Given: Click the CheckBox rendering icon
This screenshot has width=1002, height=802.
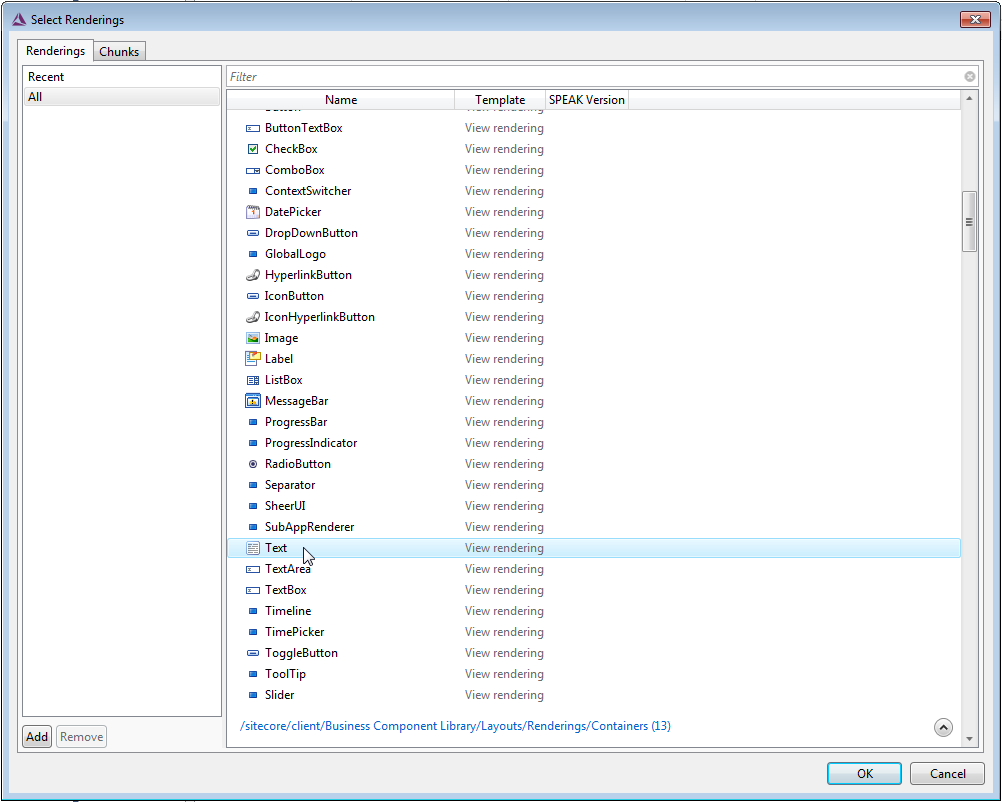Looking at the screenshot, I should (x=253, y=148).
